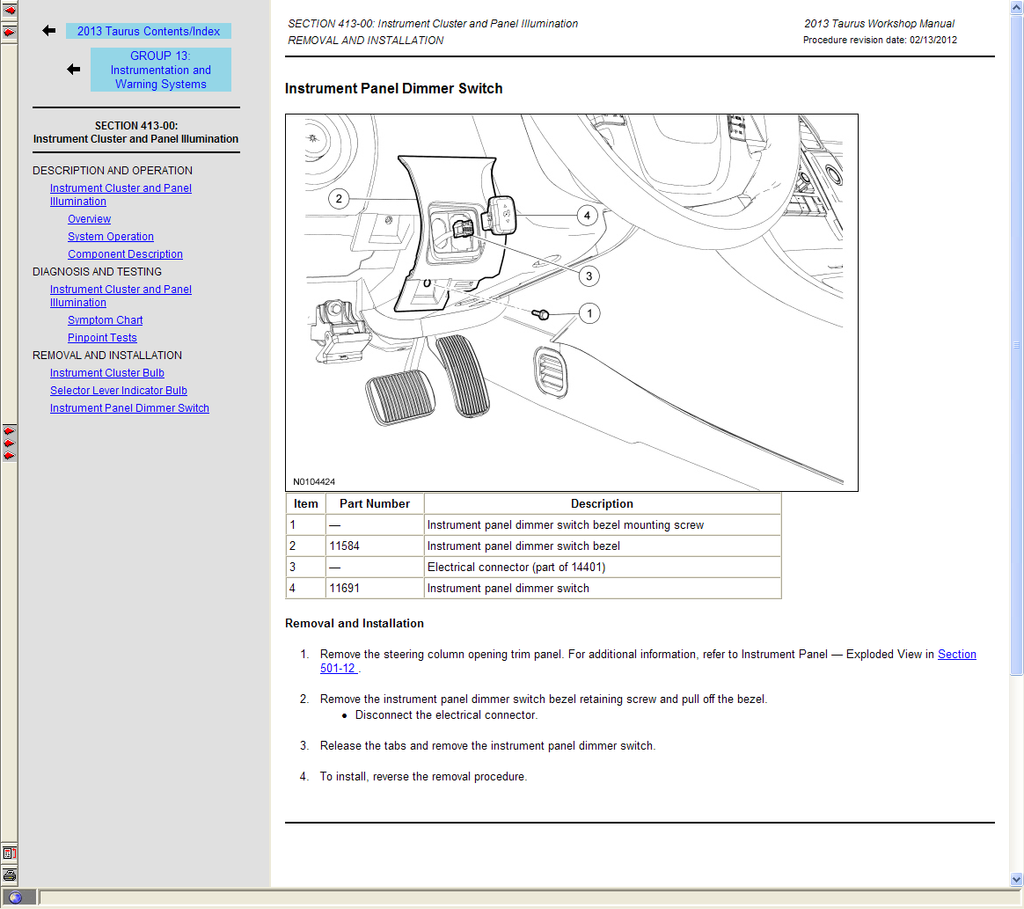This screenshot has height=909, width=1024.
Task: Open the Overview link
Action: (89, 219)
